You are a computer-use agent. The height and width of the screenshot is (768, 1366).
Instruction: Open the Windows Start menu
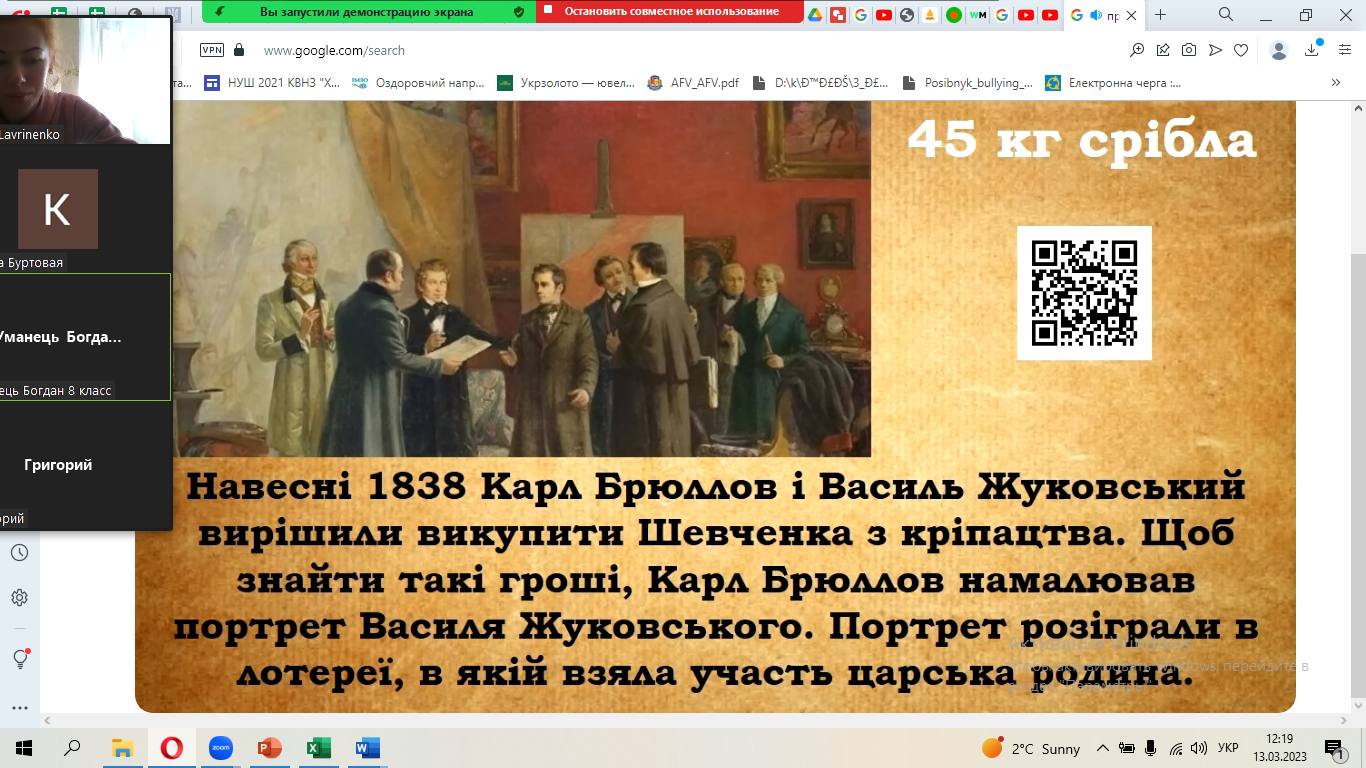[24, 748]
